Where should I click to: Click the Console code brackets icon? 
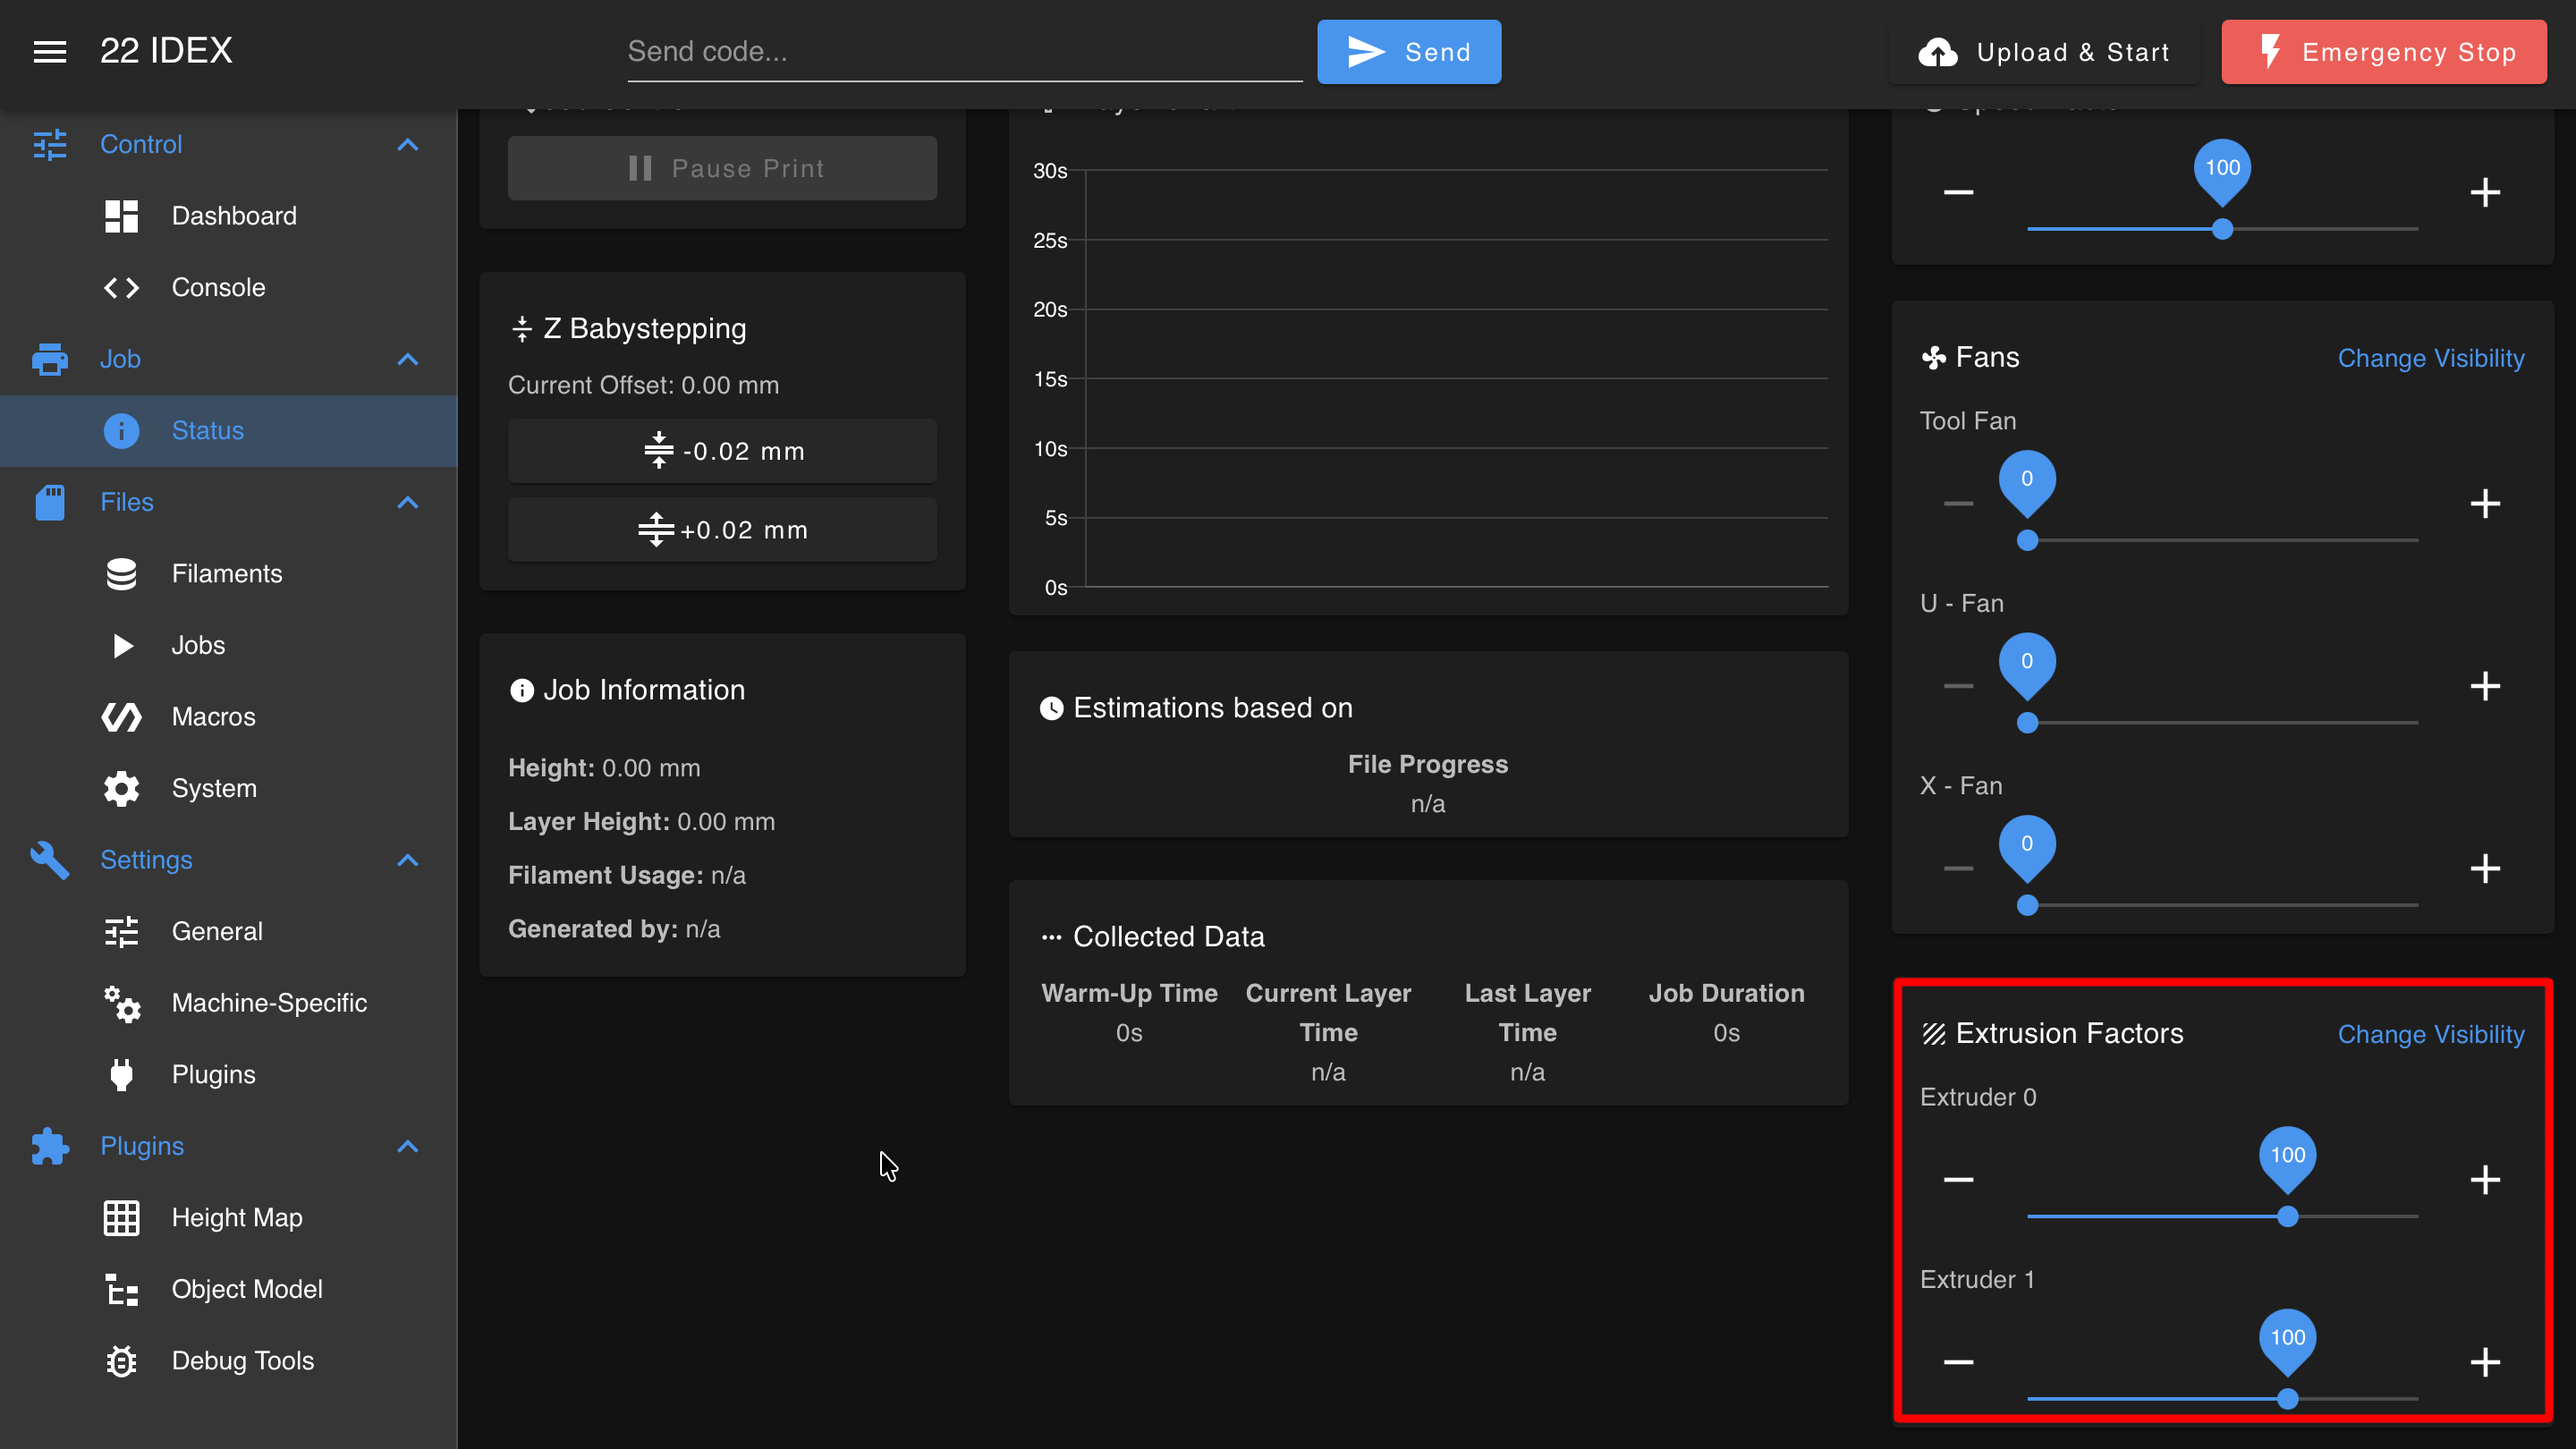(121, 288)
